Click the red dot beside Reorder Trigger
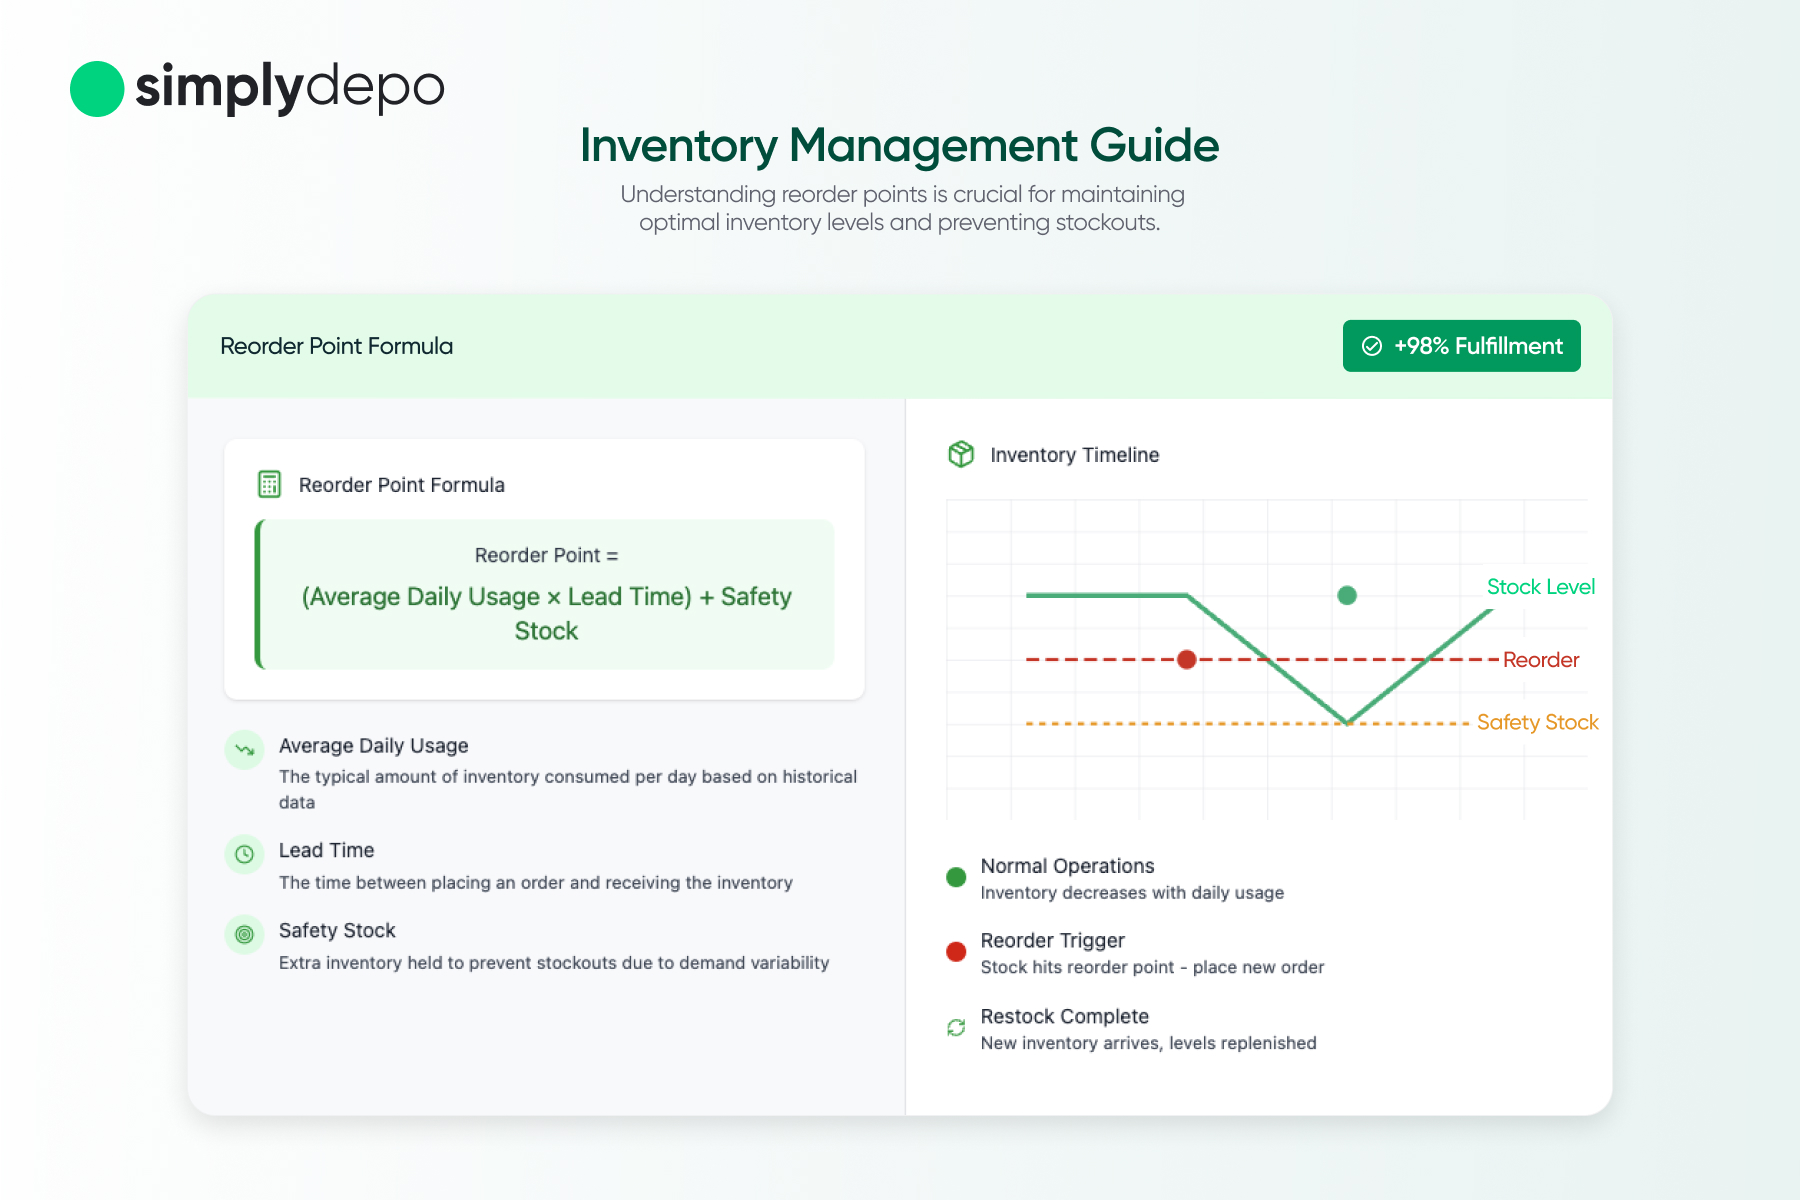 pyautogui.click(x=956, y=951)
